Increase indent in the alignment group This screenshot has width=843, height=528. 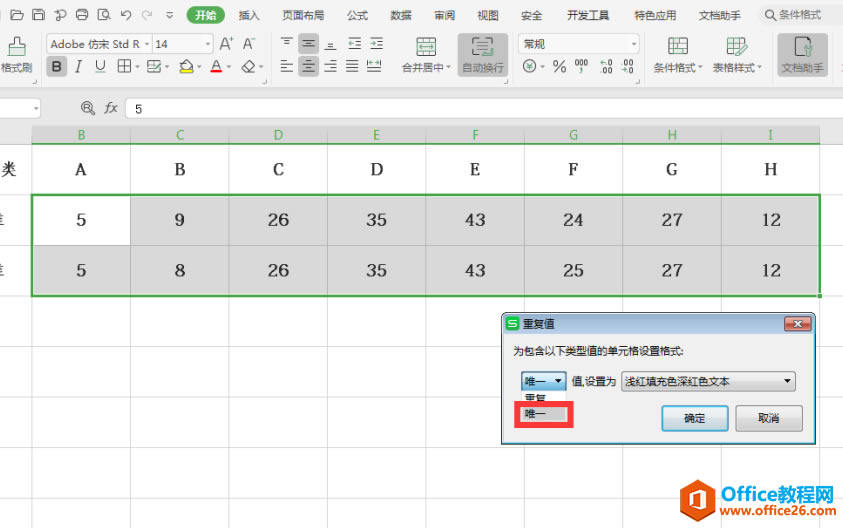pyautogui.click(x=376, y=44)
